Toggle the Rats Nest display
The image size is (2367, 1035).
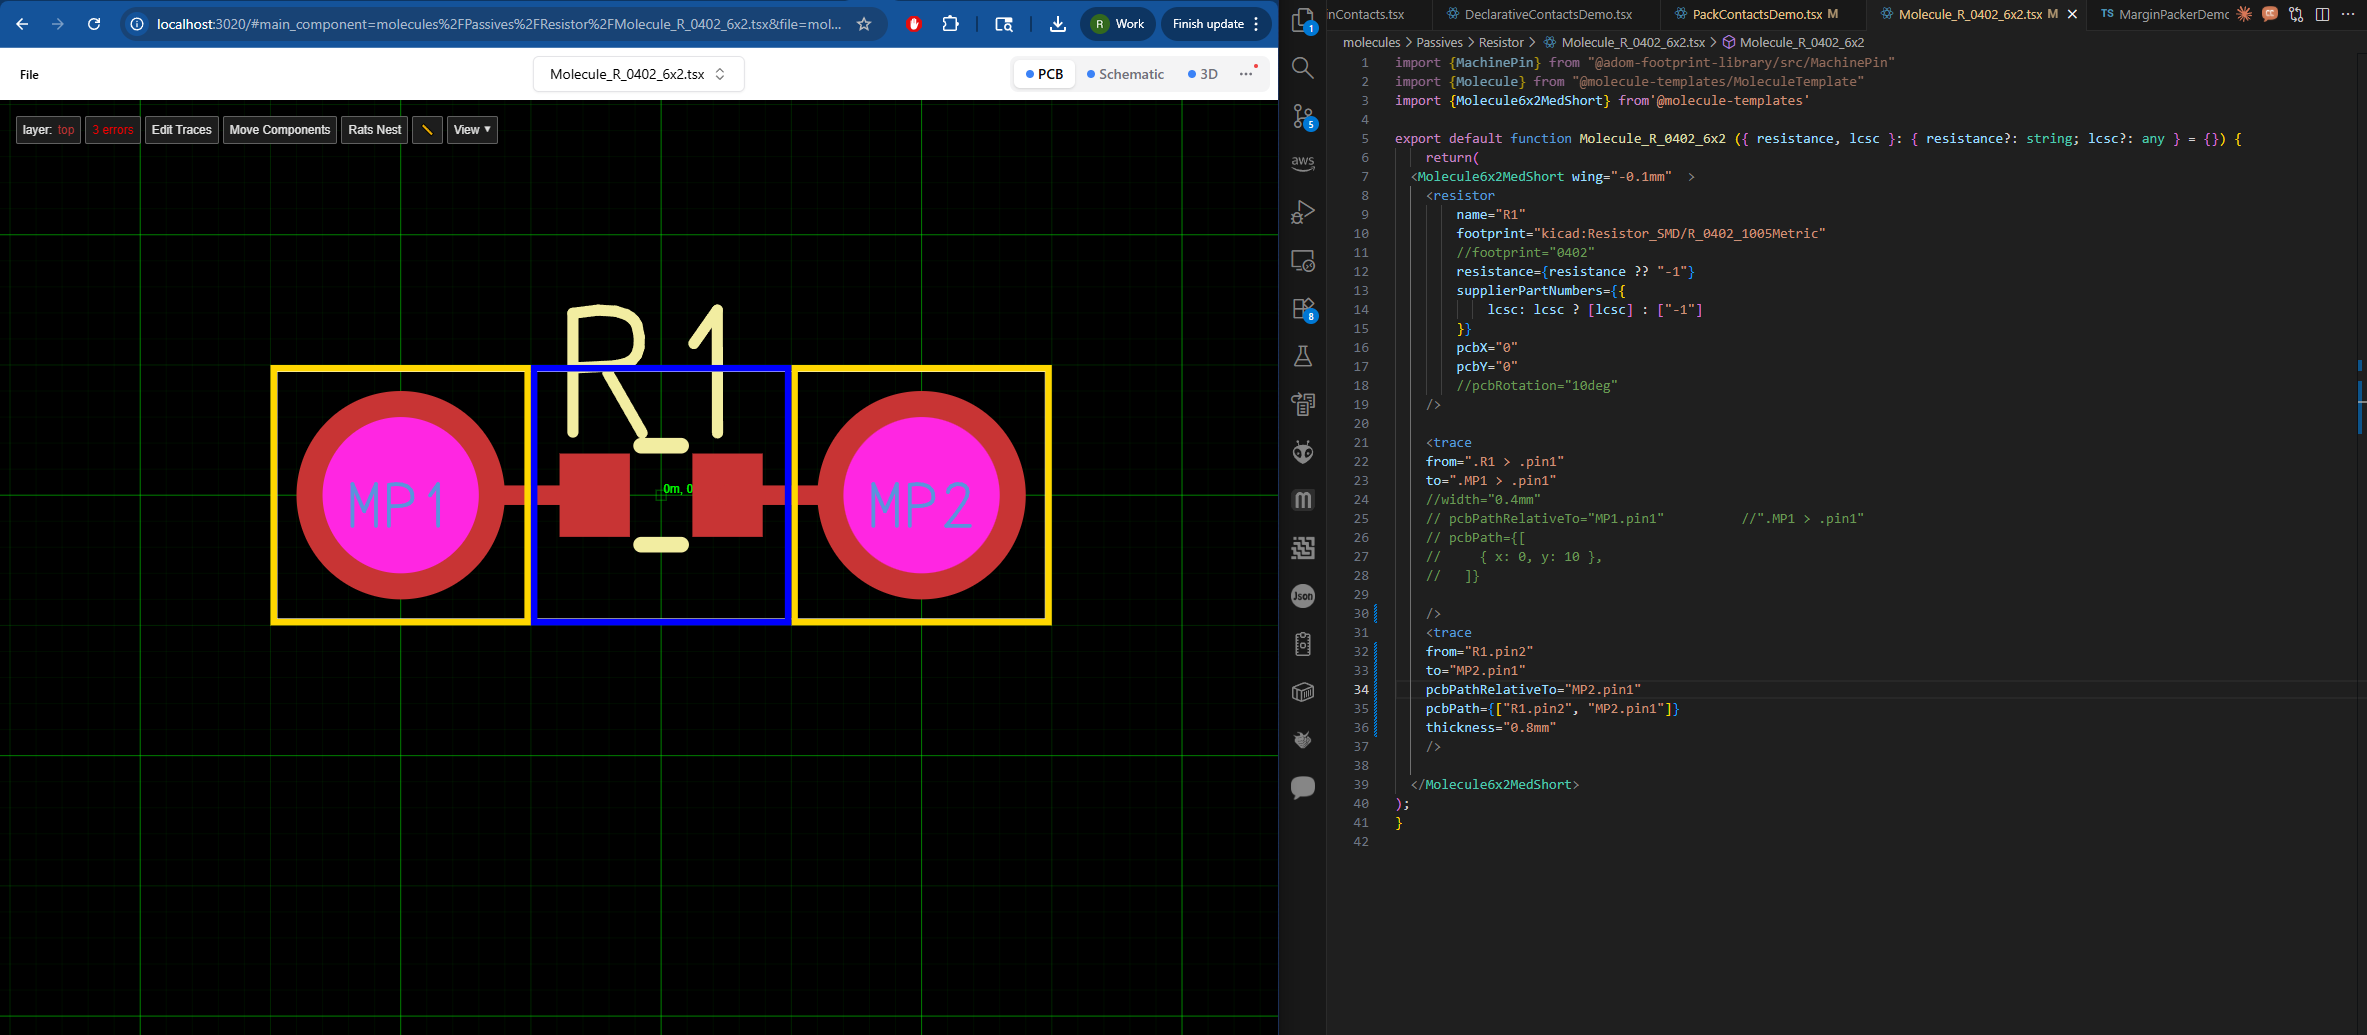374,130
